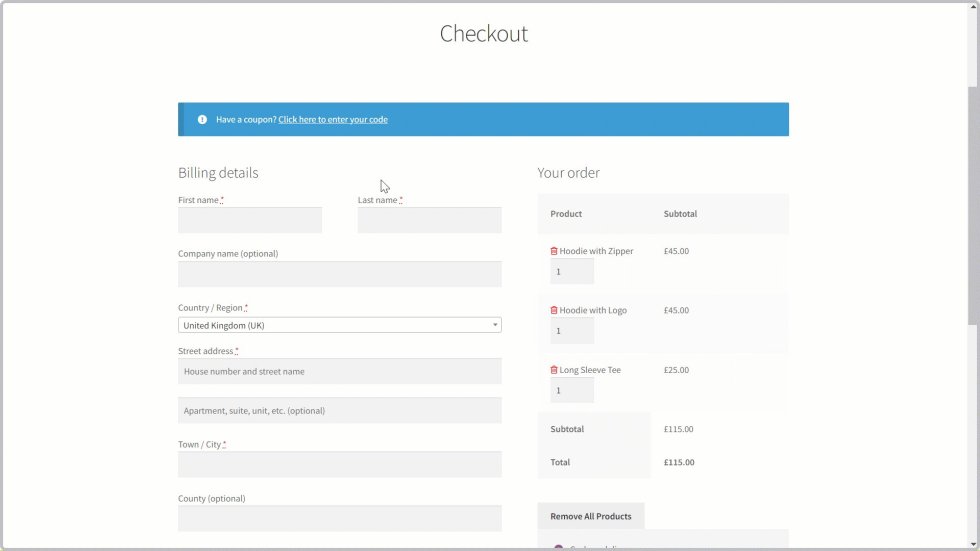Viewport: 980px width, 551px height.
Task: Click the page vertical scrollbar thumb
Action: coord(972,206)
